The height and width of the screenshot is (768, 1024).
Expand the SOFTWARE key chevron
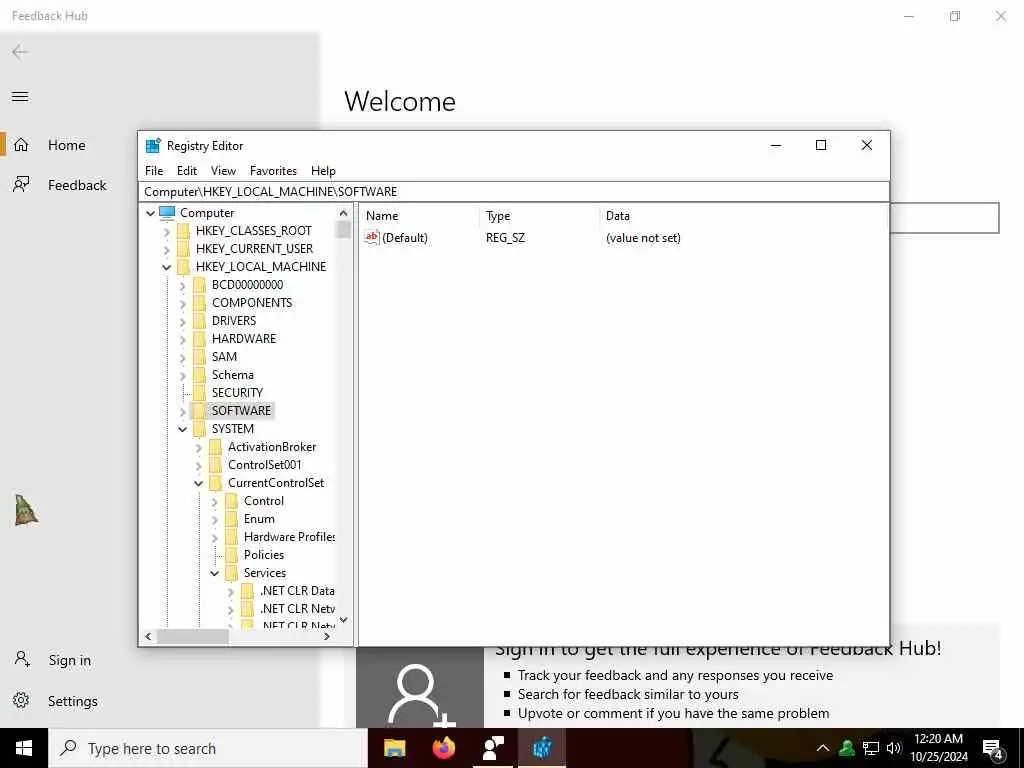[x=183, y=411]
